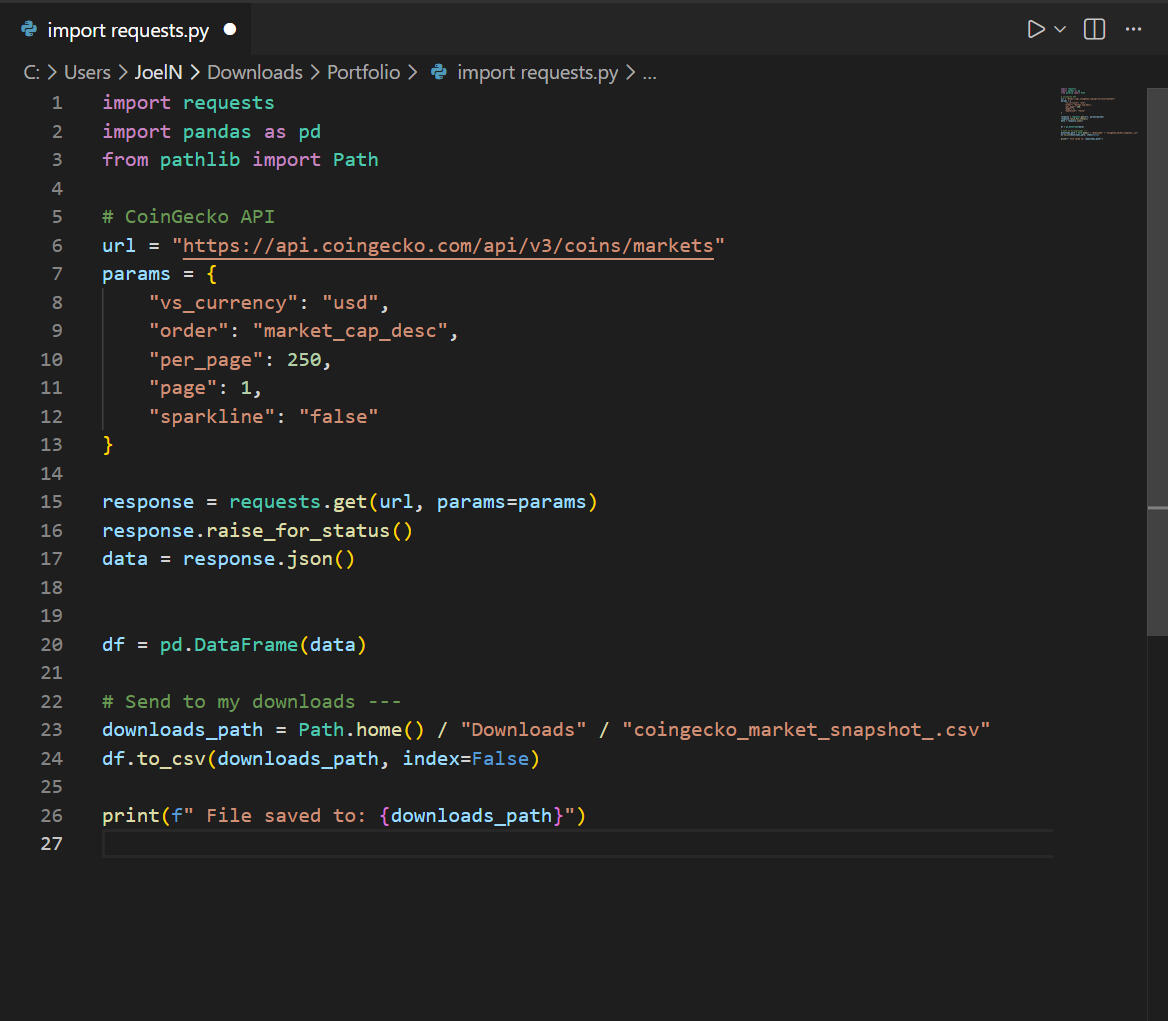Open the Downloads breadcrumb folder
The height and width of the screenshot is (1021, 1168).
[x=254, y=72]
